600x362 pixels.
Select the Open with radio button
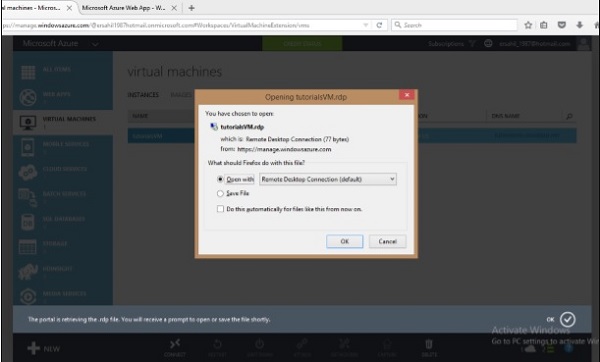(x=220, y=179)
